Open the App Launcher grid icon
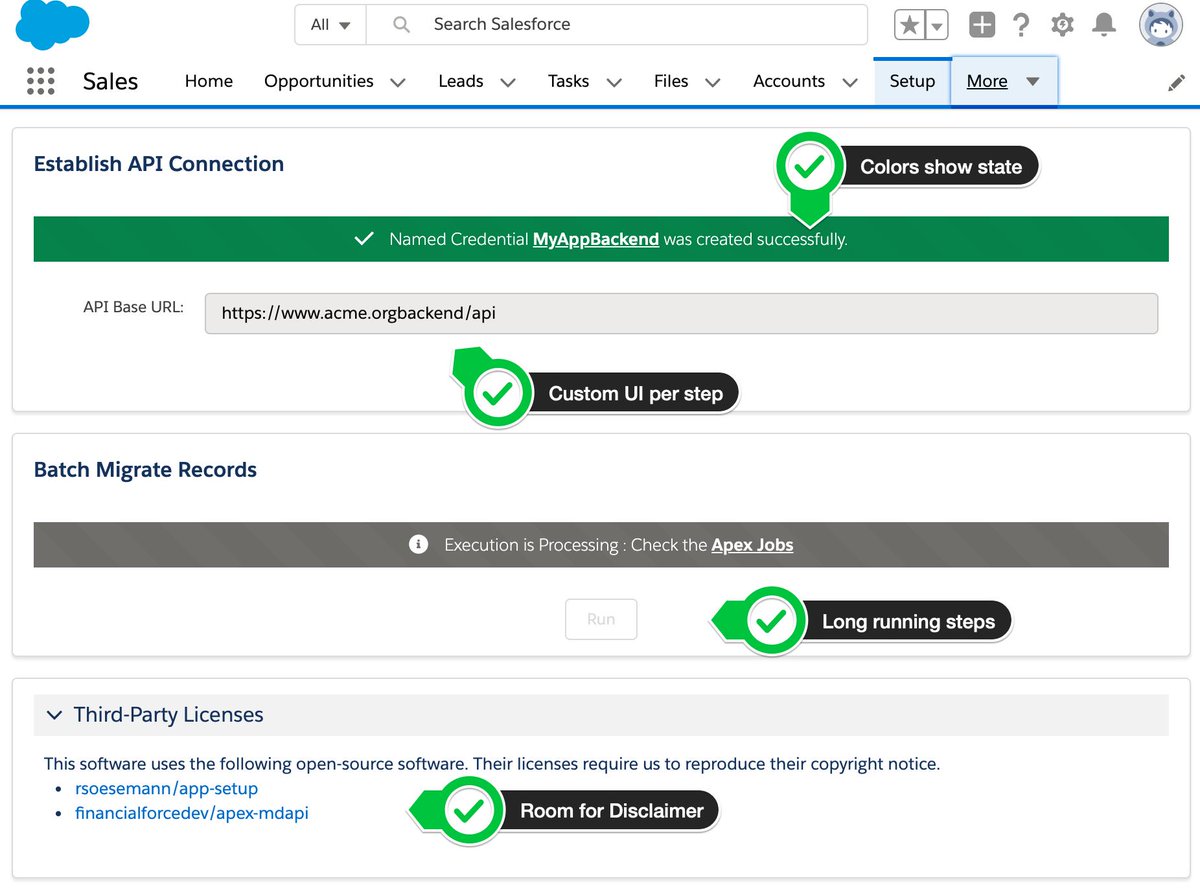The height and width of the screenshot is (894, 1200). [40, 81]
